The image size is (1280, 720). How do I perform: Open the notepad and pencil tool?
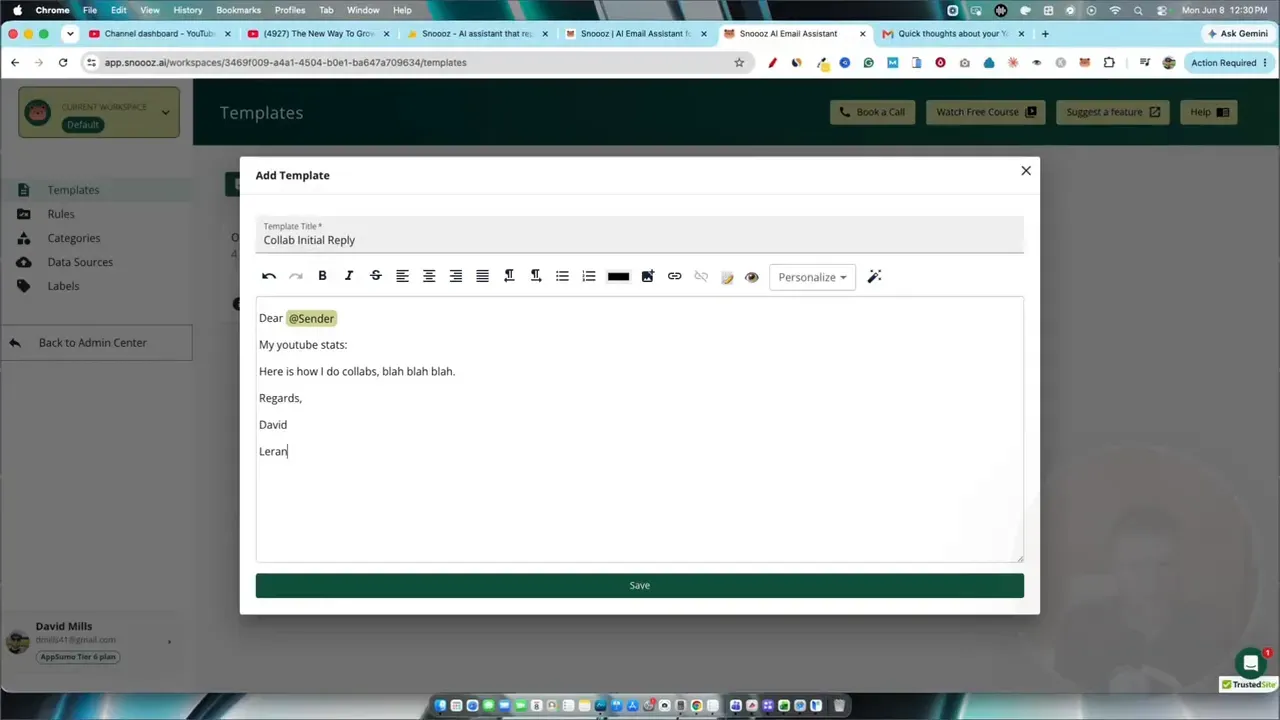click(727, 277)
